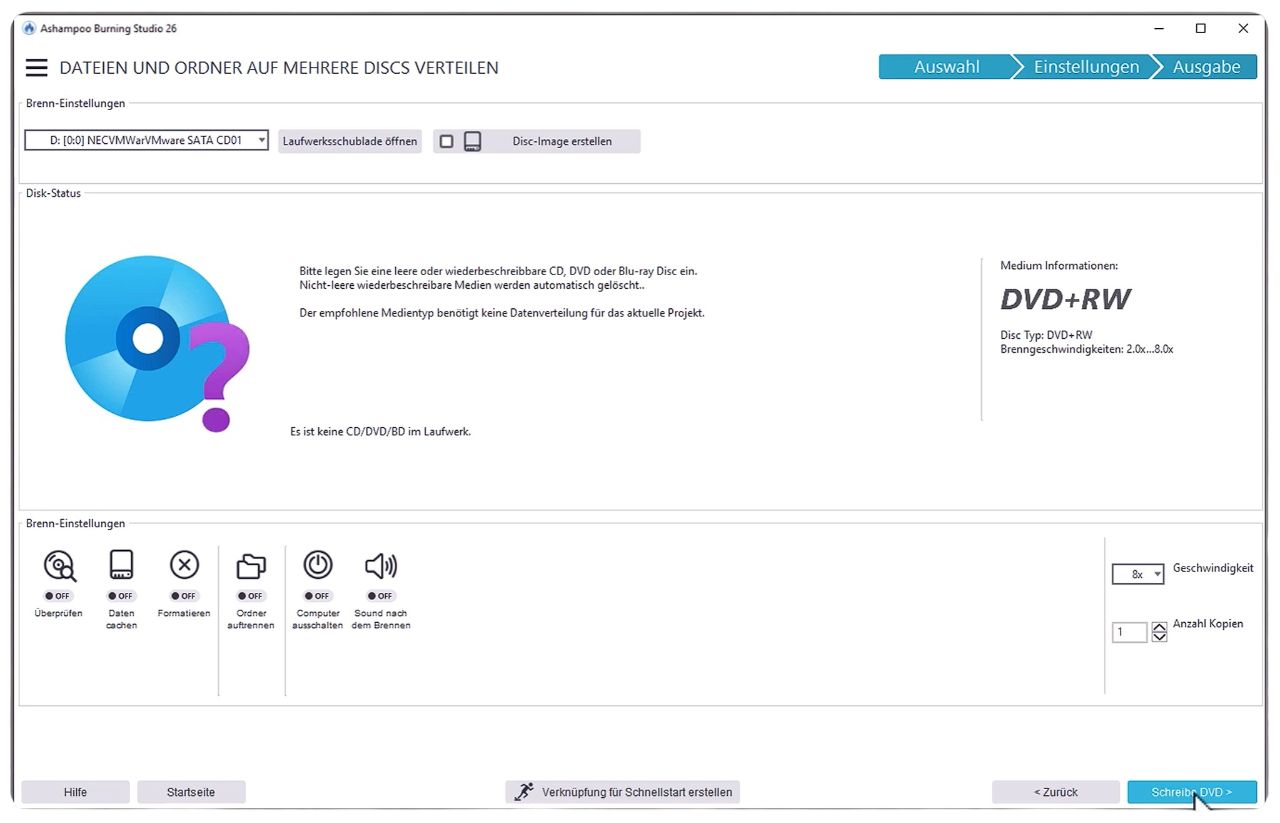The height and width of the screenshot is (823, 1280).
Task: Toggle the Überprüfen OFF switch
Action: (x=58, y=596)
